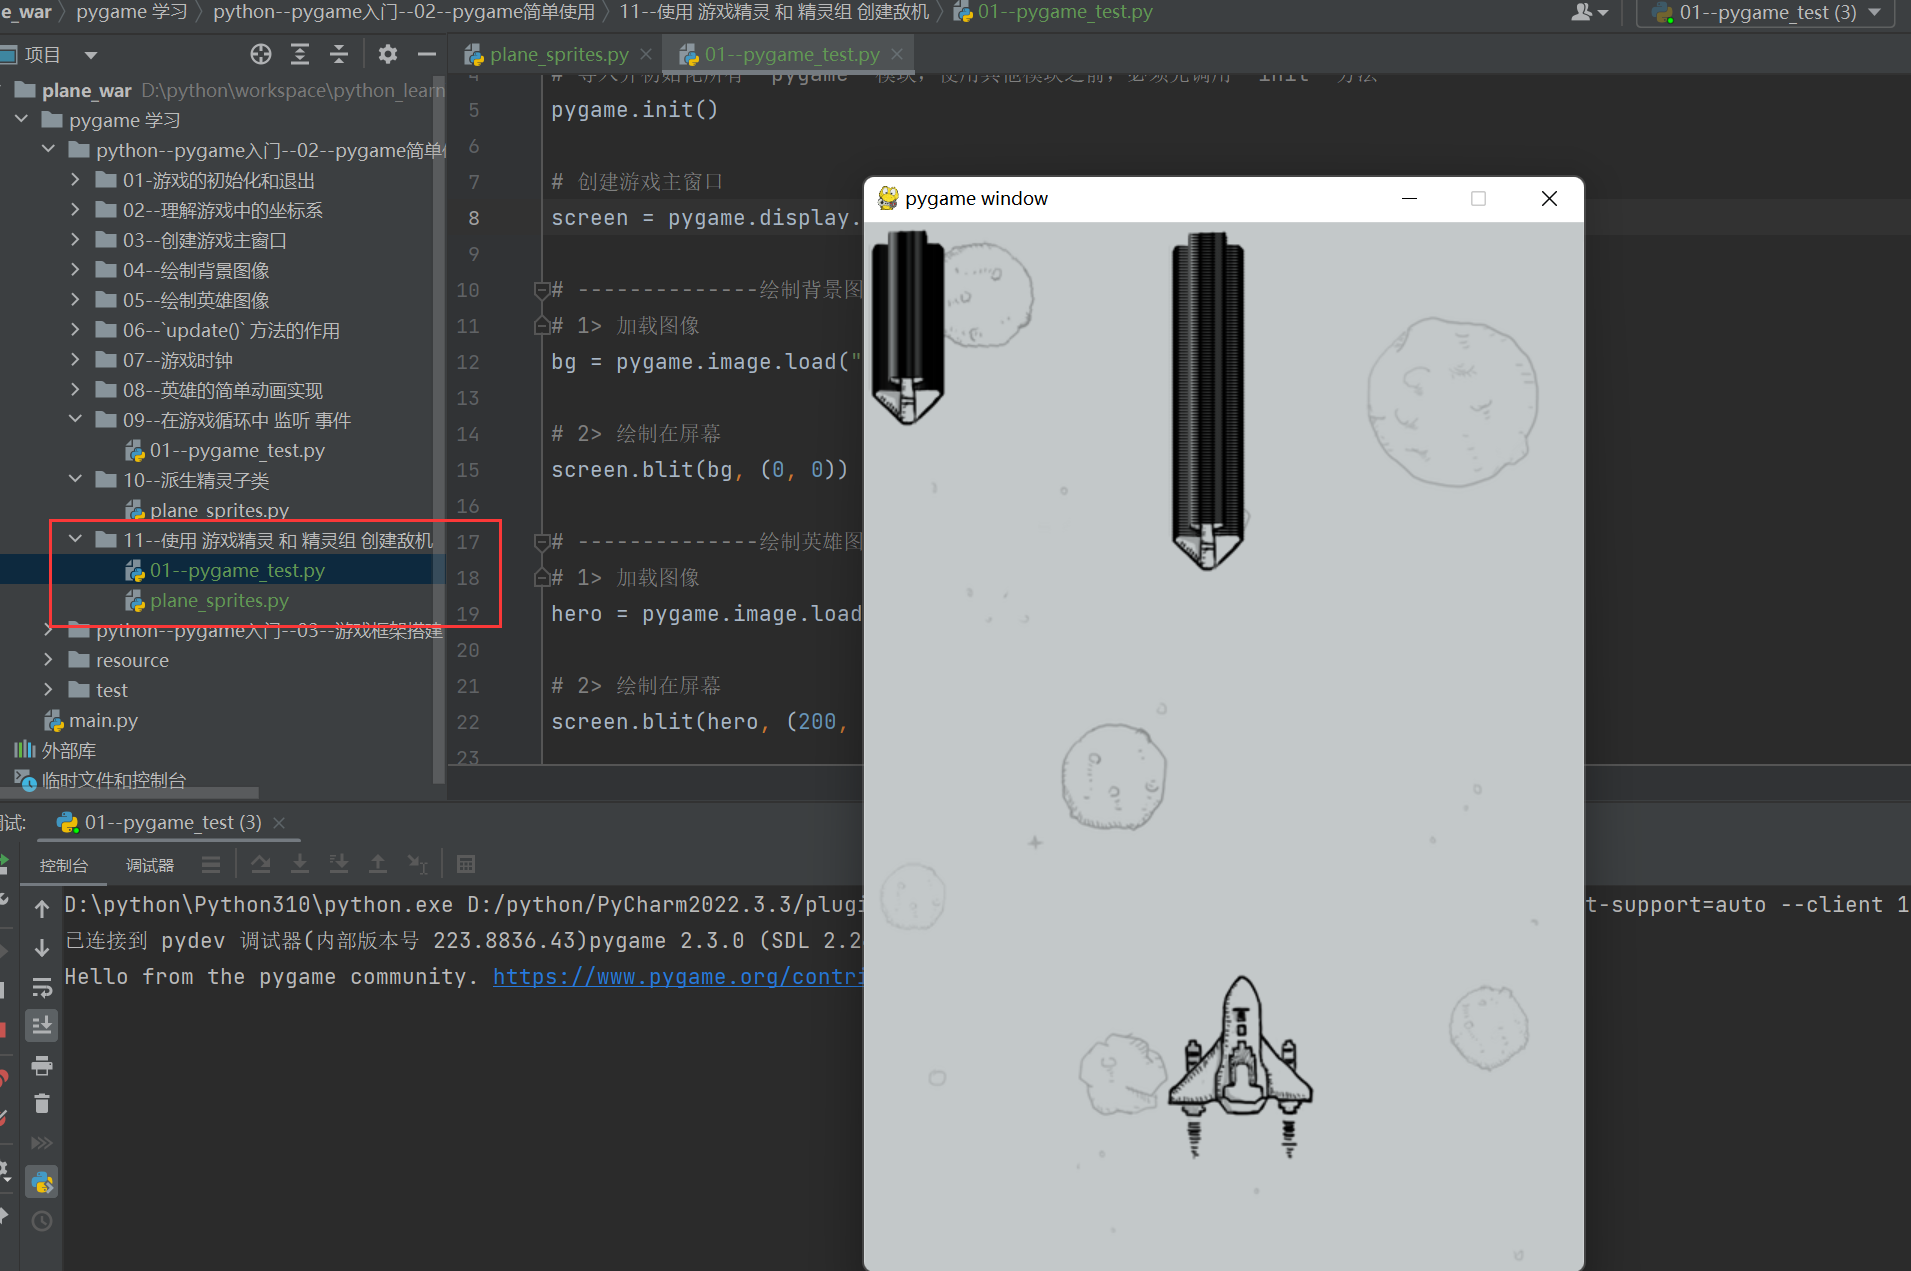Switch to the plane_sprites.py editor tab
Screen dimensions: 1911x1271
(x=557, y=54)
